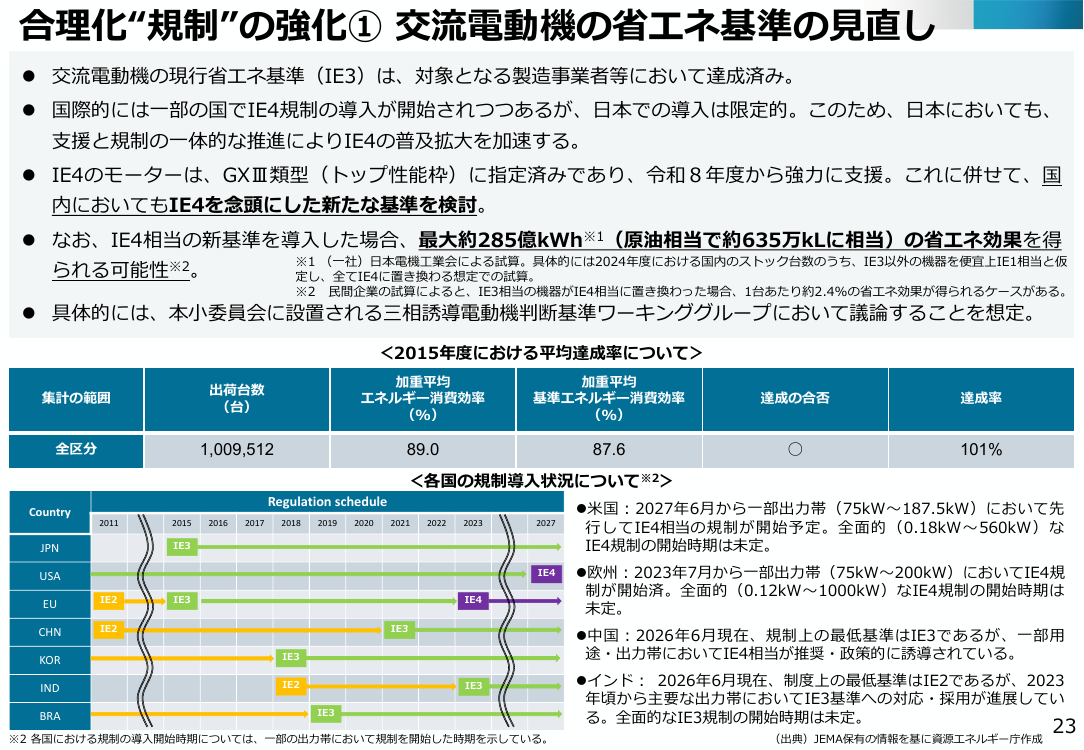
Task: Click year 2018 in the schedule
Action: click(291, 523)
